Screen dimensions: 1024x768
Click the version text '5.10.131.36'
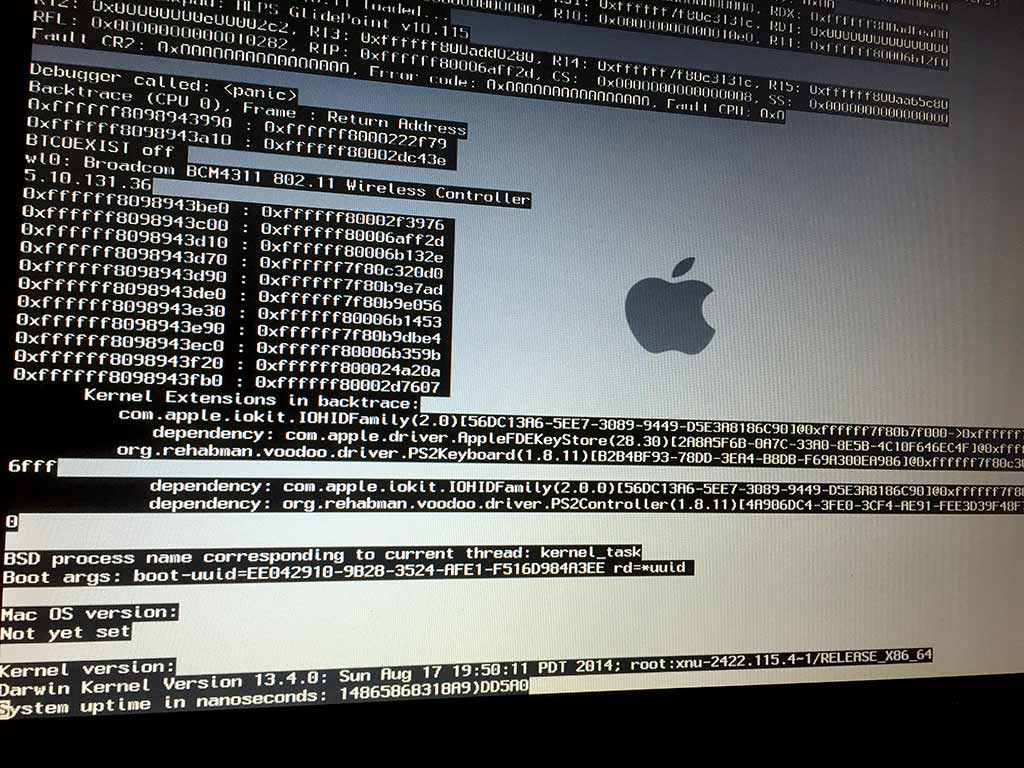tap(88, 179)
